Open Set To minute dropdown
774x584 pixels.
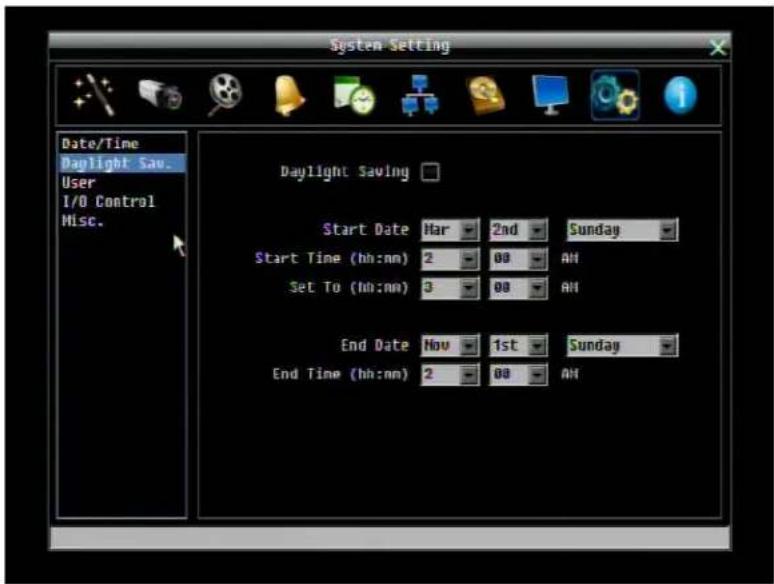pos(518,288)
